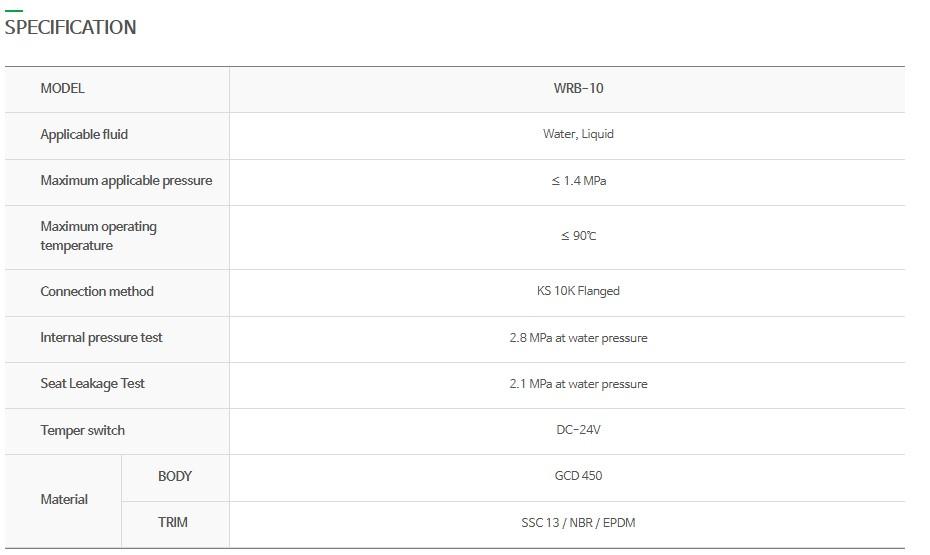The image size is (930, 555).
Task: Click the KS 10K Flanged value
Action: [578, 291]
